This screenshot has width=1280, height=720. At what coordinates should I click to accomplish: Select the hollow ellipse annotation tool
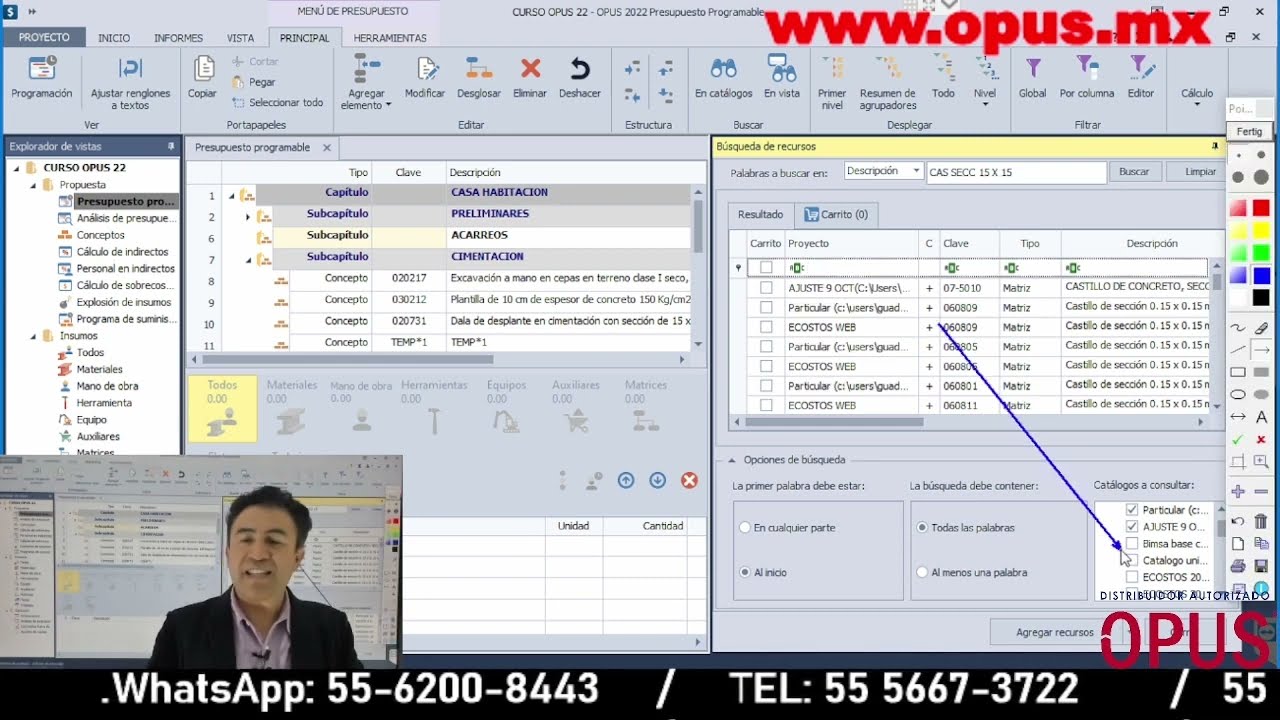1238,394
